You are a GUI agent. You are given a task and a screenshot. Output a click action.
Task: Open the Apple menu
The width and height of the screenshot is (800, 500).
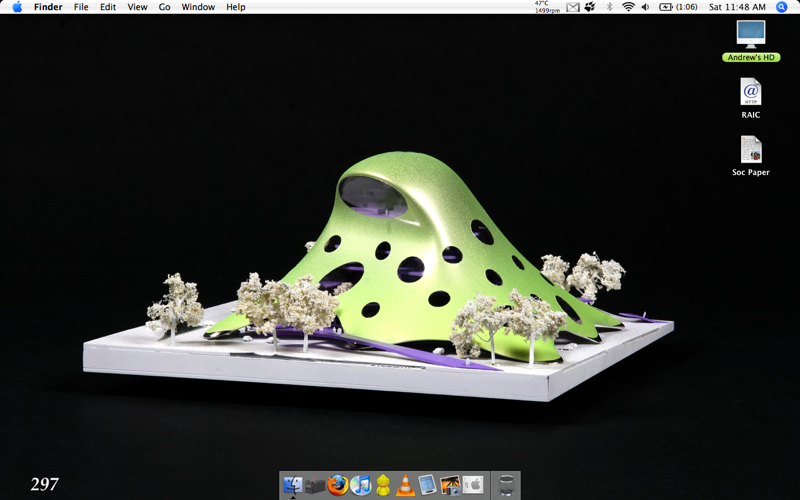pos(17,7)
